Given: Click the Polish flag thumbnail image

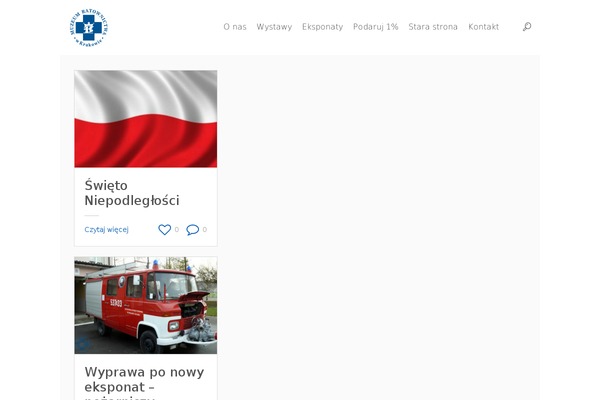Looking at the screenshot, I should [145, 119].
